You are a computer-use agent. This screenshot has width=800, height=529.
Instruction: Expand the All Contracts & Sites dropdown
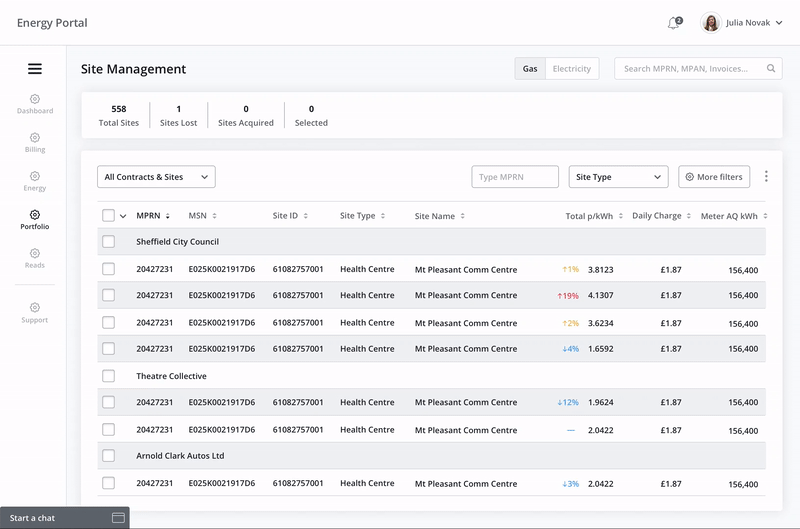click(156, 177)
